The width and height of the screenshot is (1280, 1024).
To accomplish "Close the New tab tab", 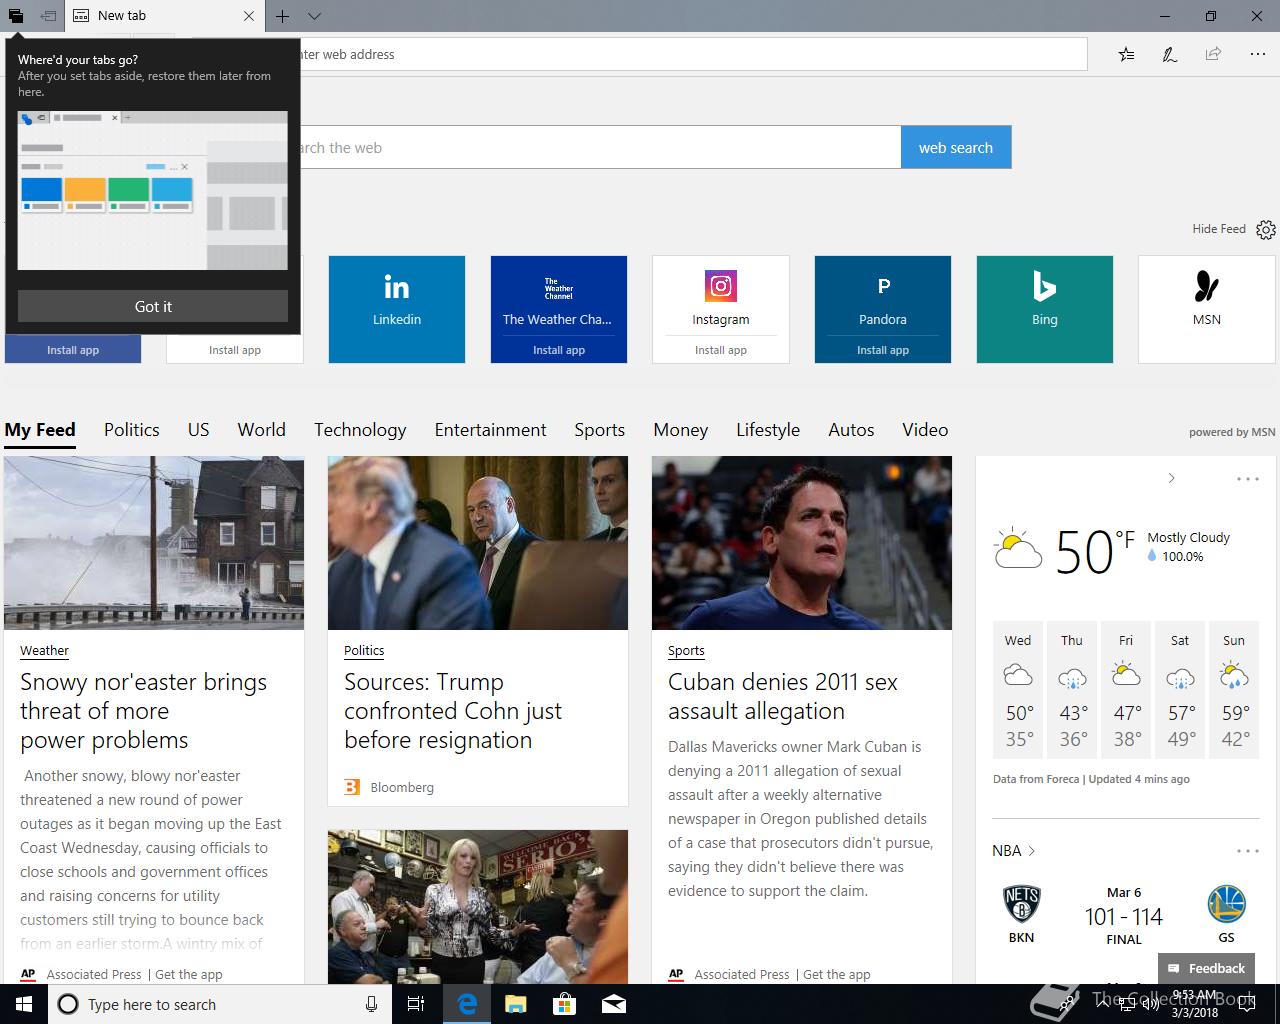I will pos(249,16).
